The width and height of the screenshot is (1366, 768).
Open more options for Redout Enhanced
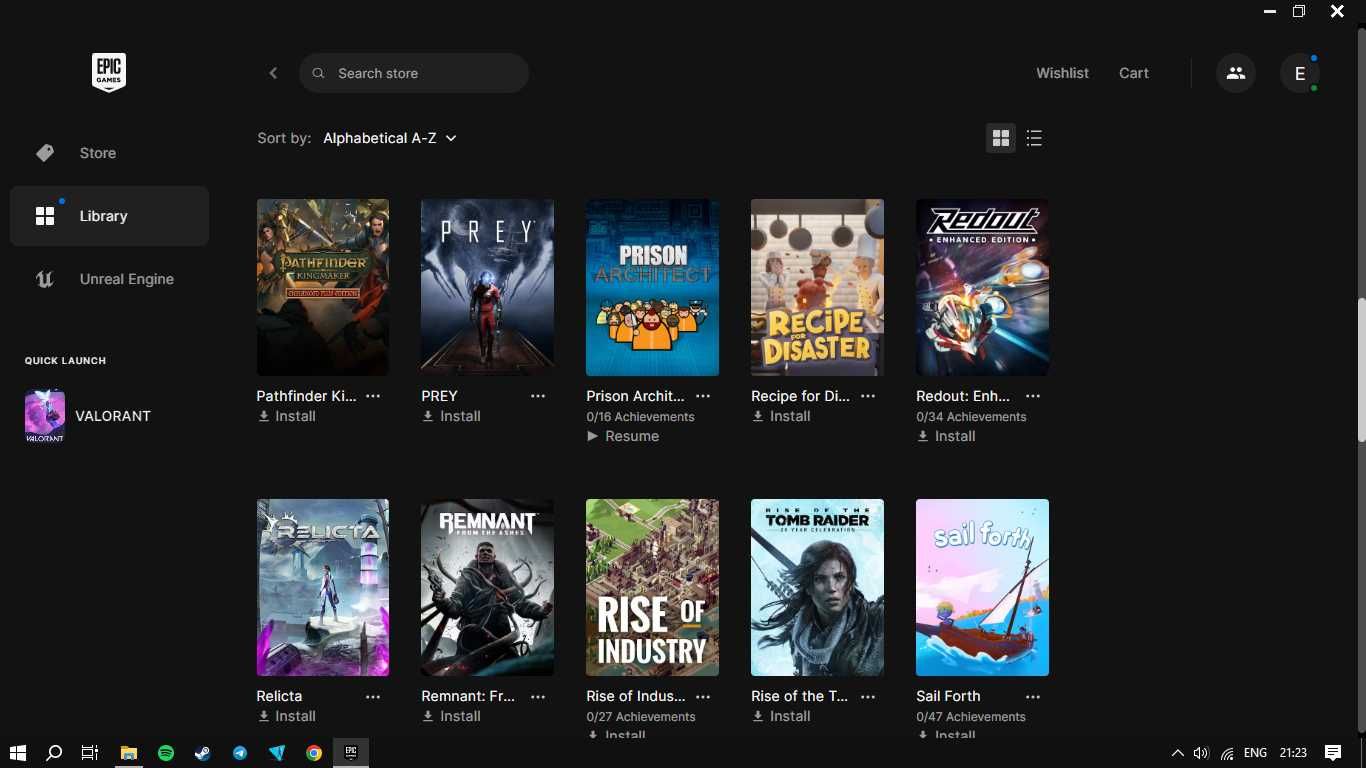tap(1033, 396)
